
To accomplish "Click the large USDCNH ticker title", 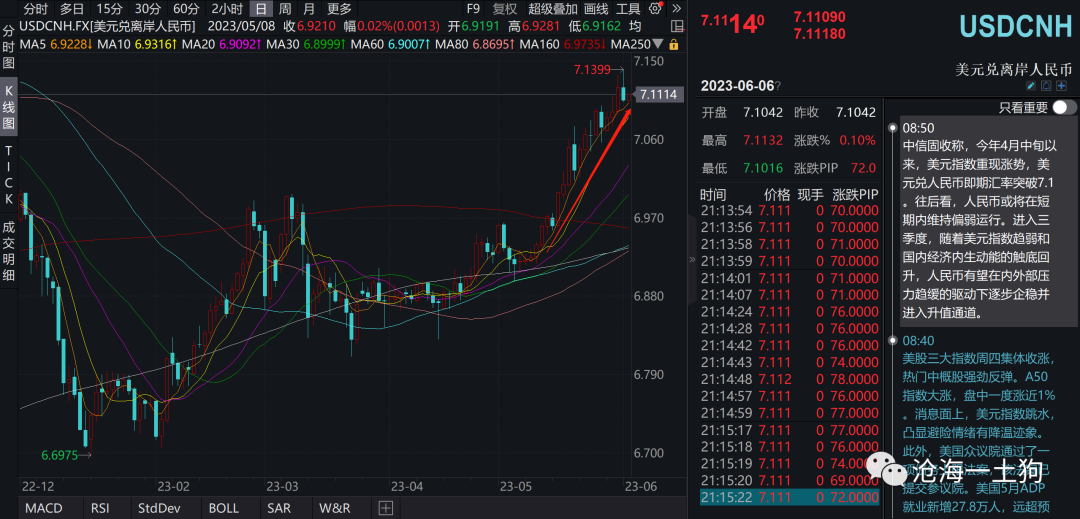I will (1017, 25).
